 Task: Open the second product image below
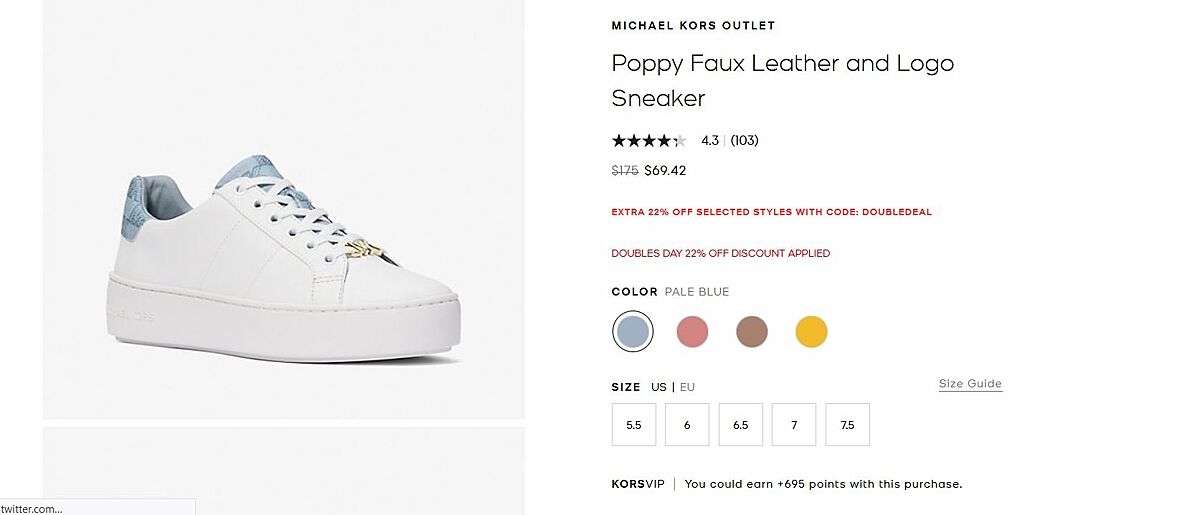point(284,470)
